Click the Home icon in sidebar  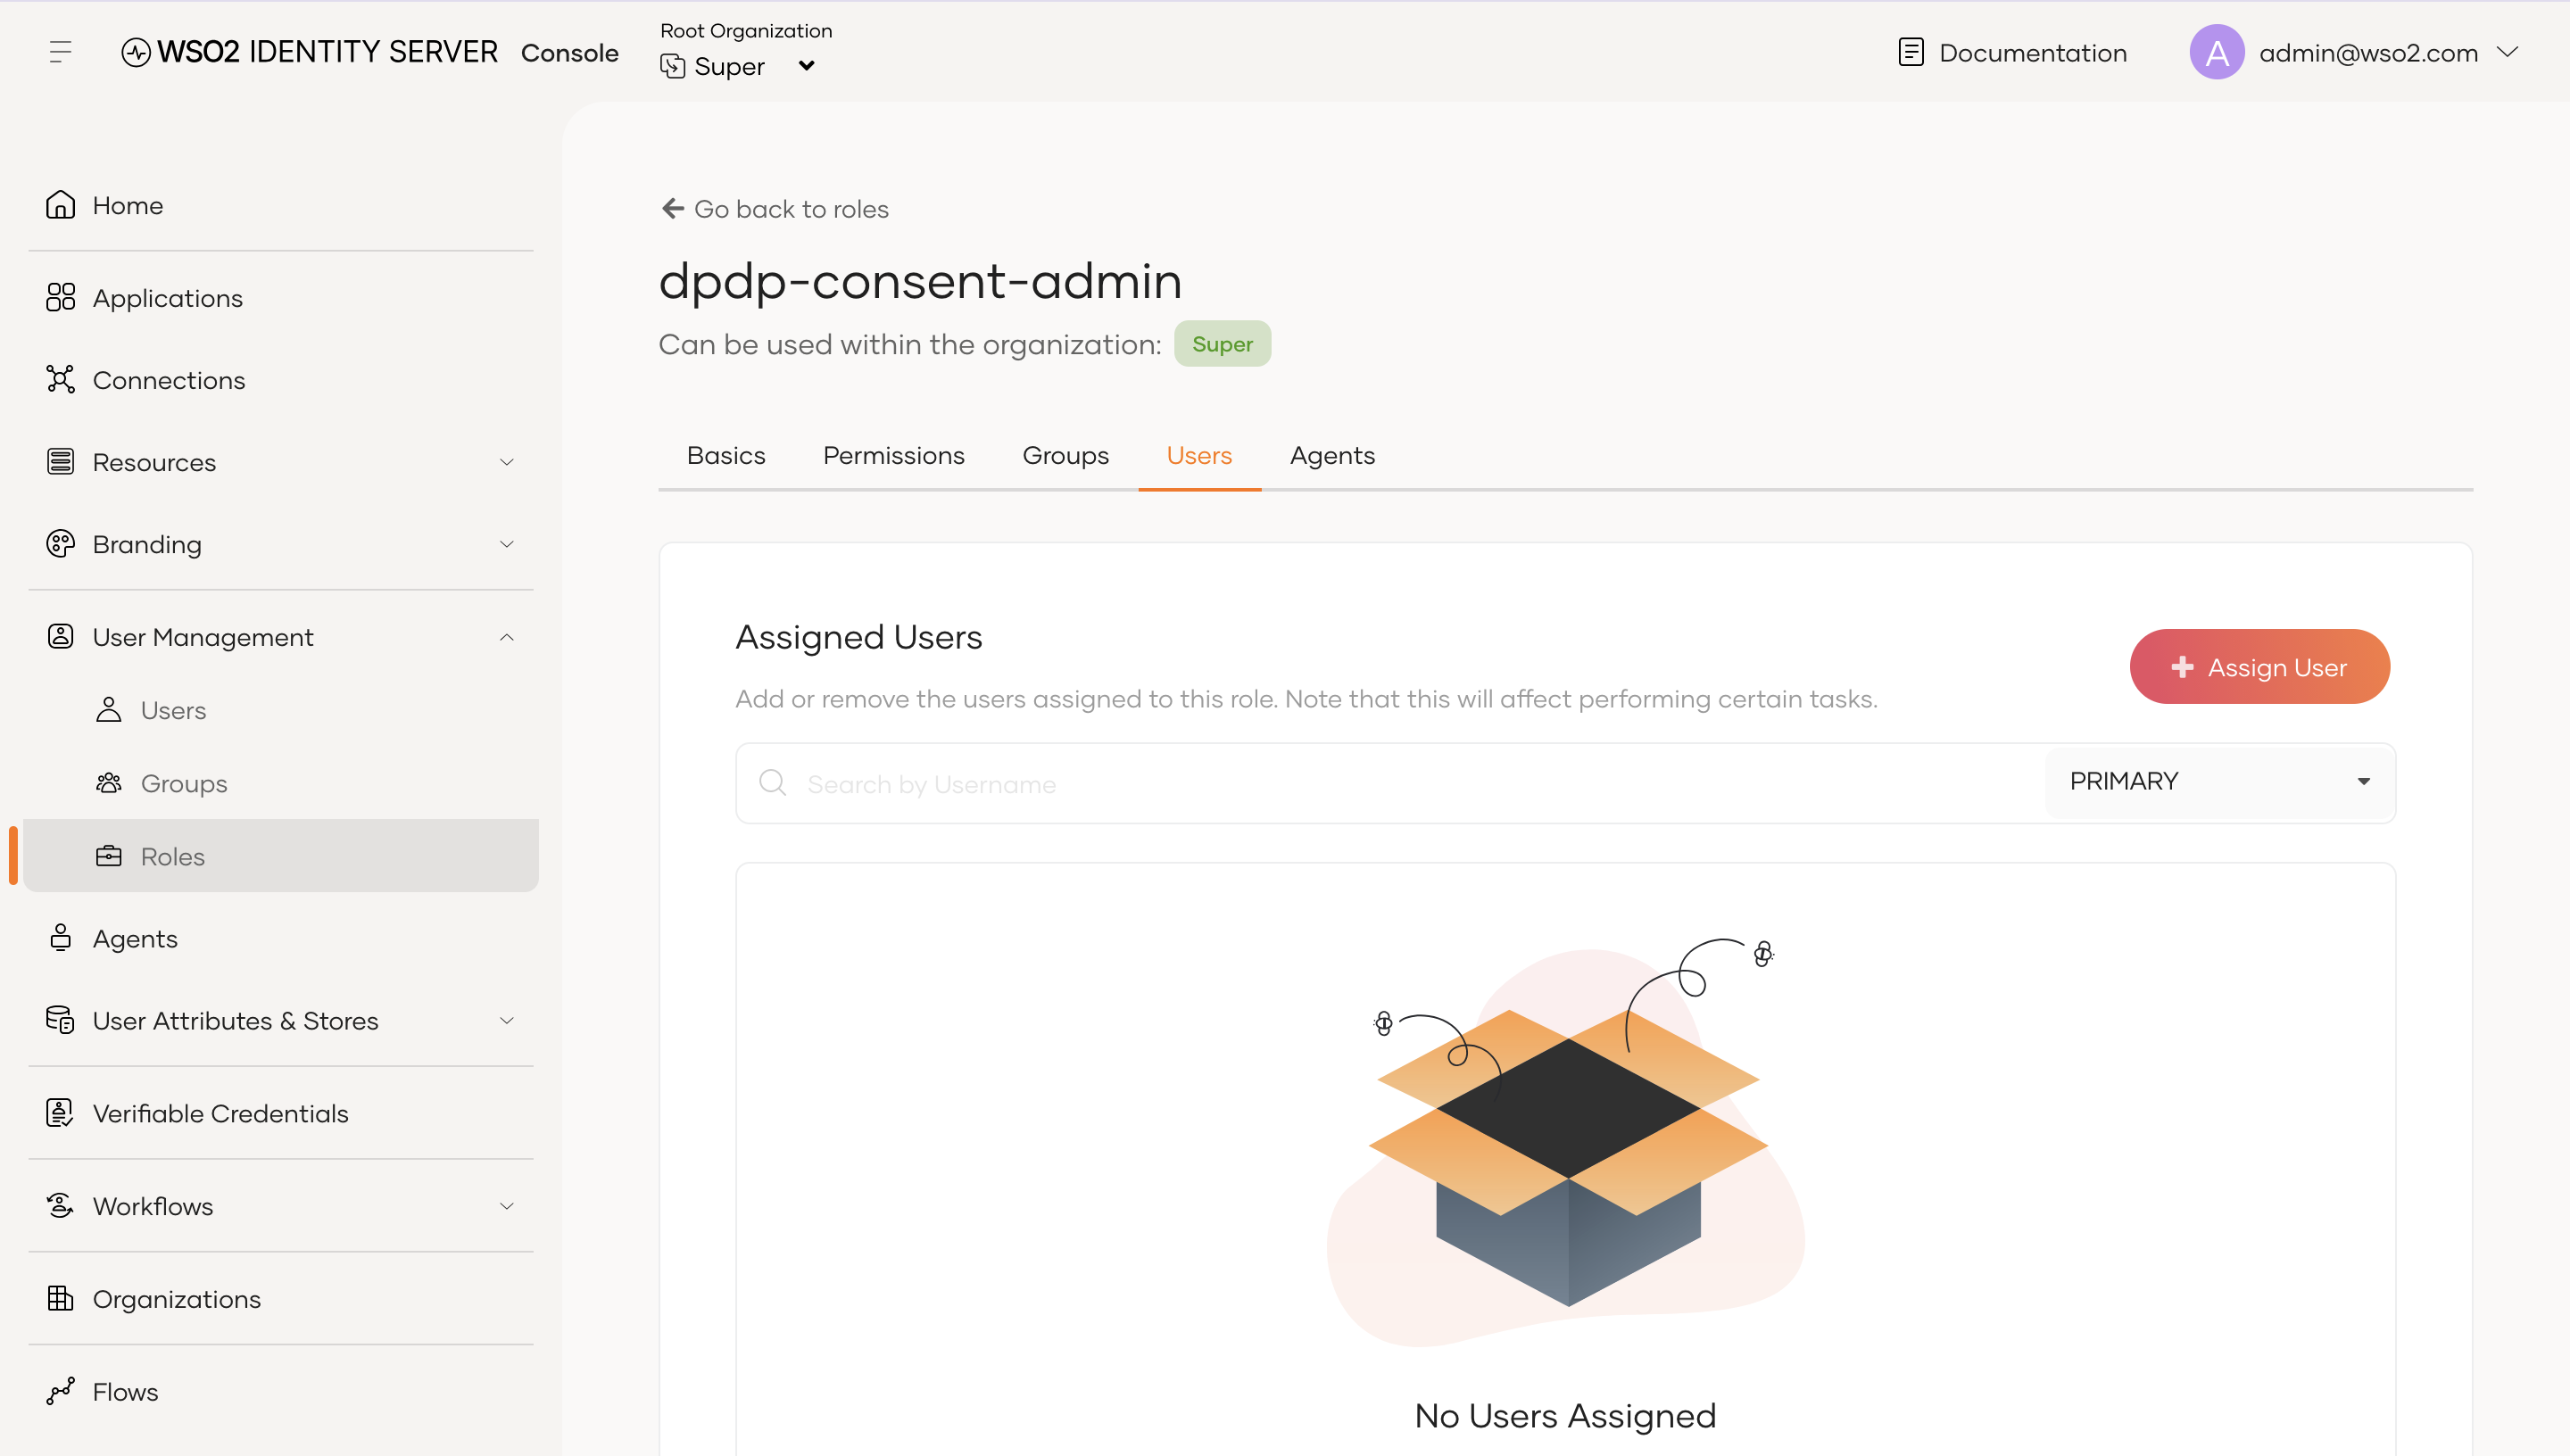click(x=60, y=205)
